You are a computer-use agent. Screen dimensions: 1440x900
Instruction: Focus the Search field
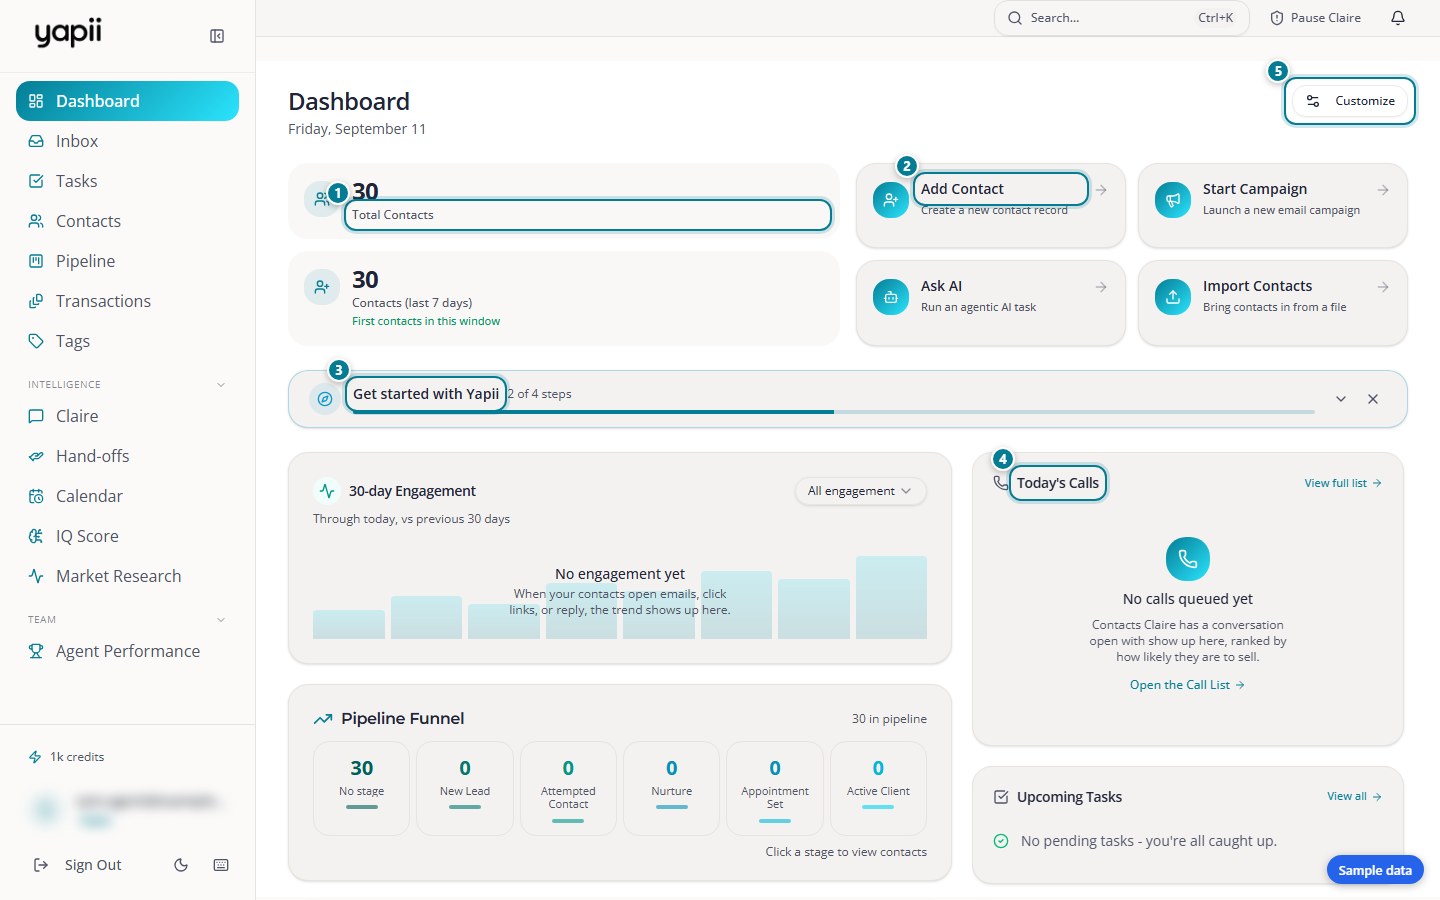[x=1121, y=18]
